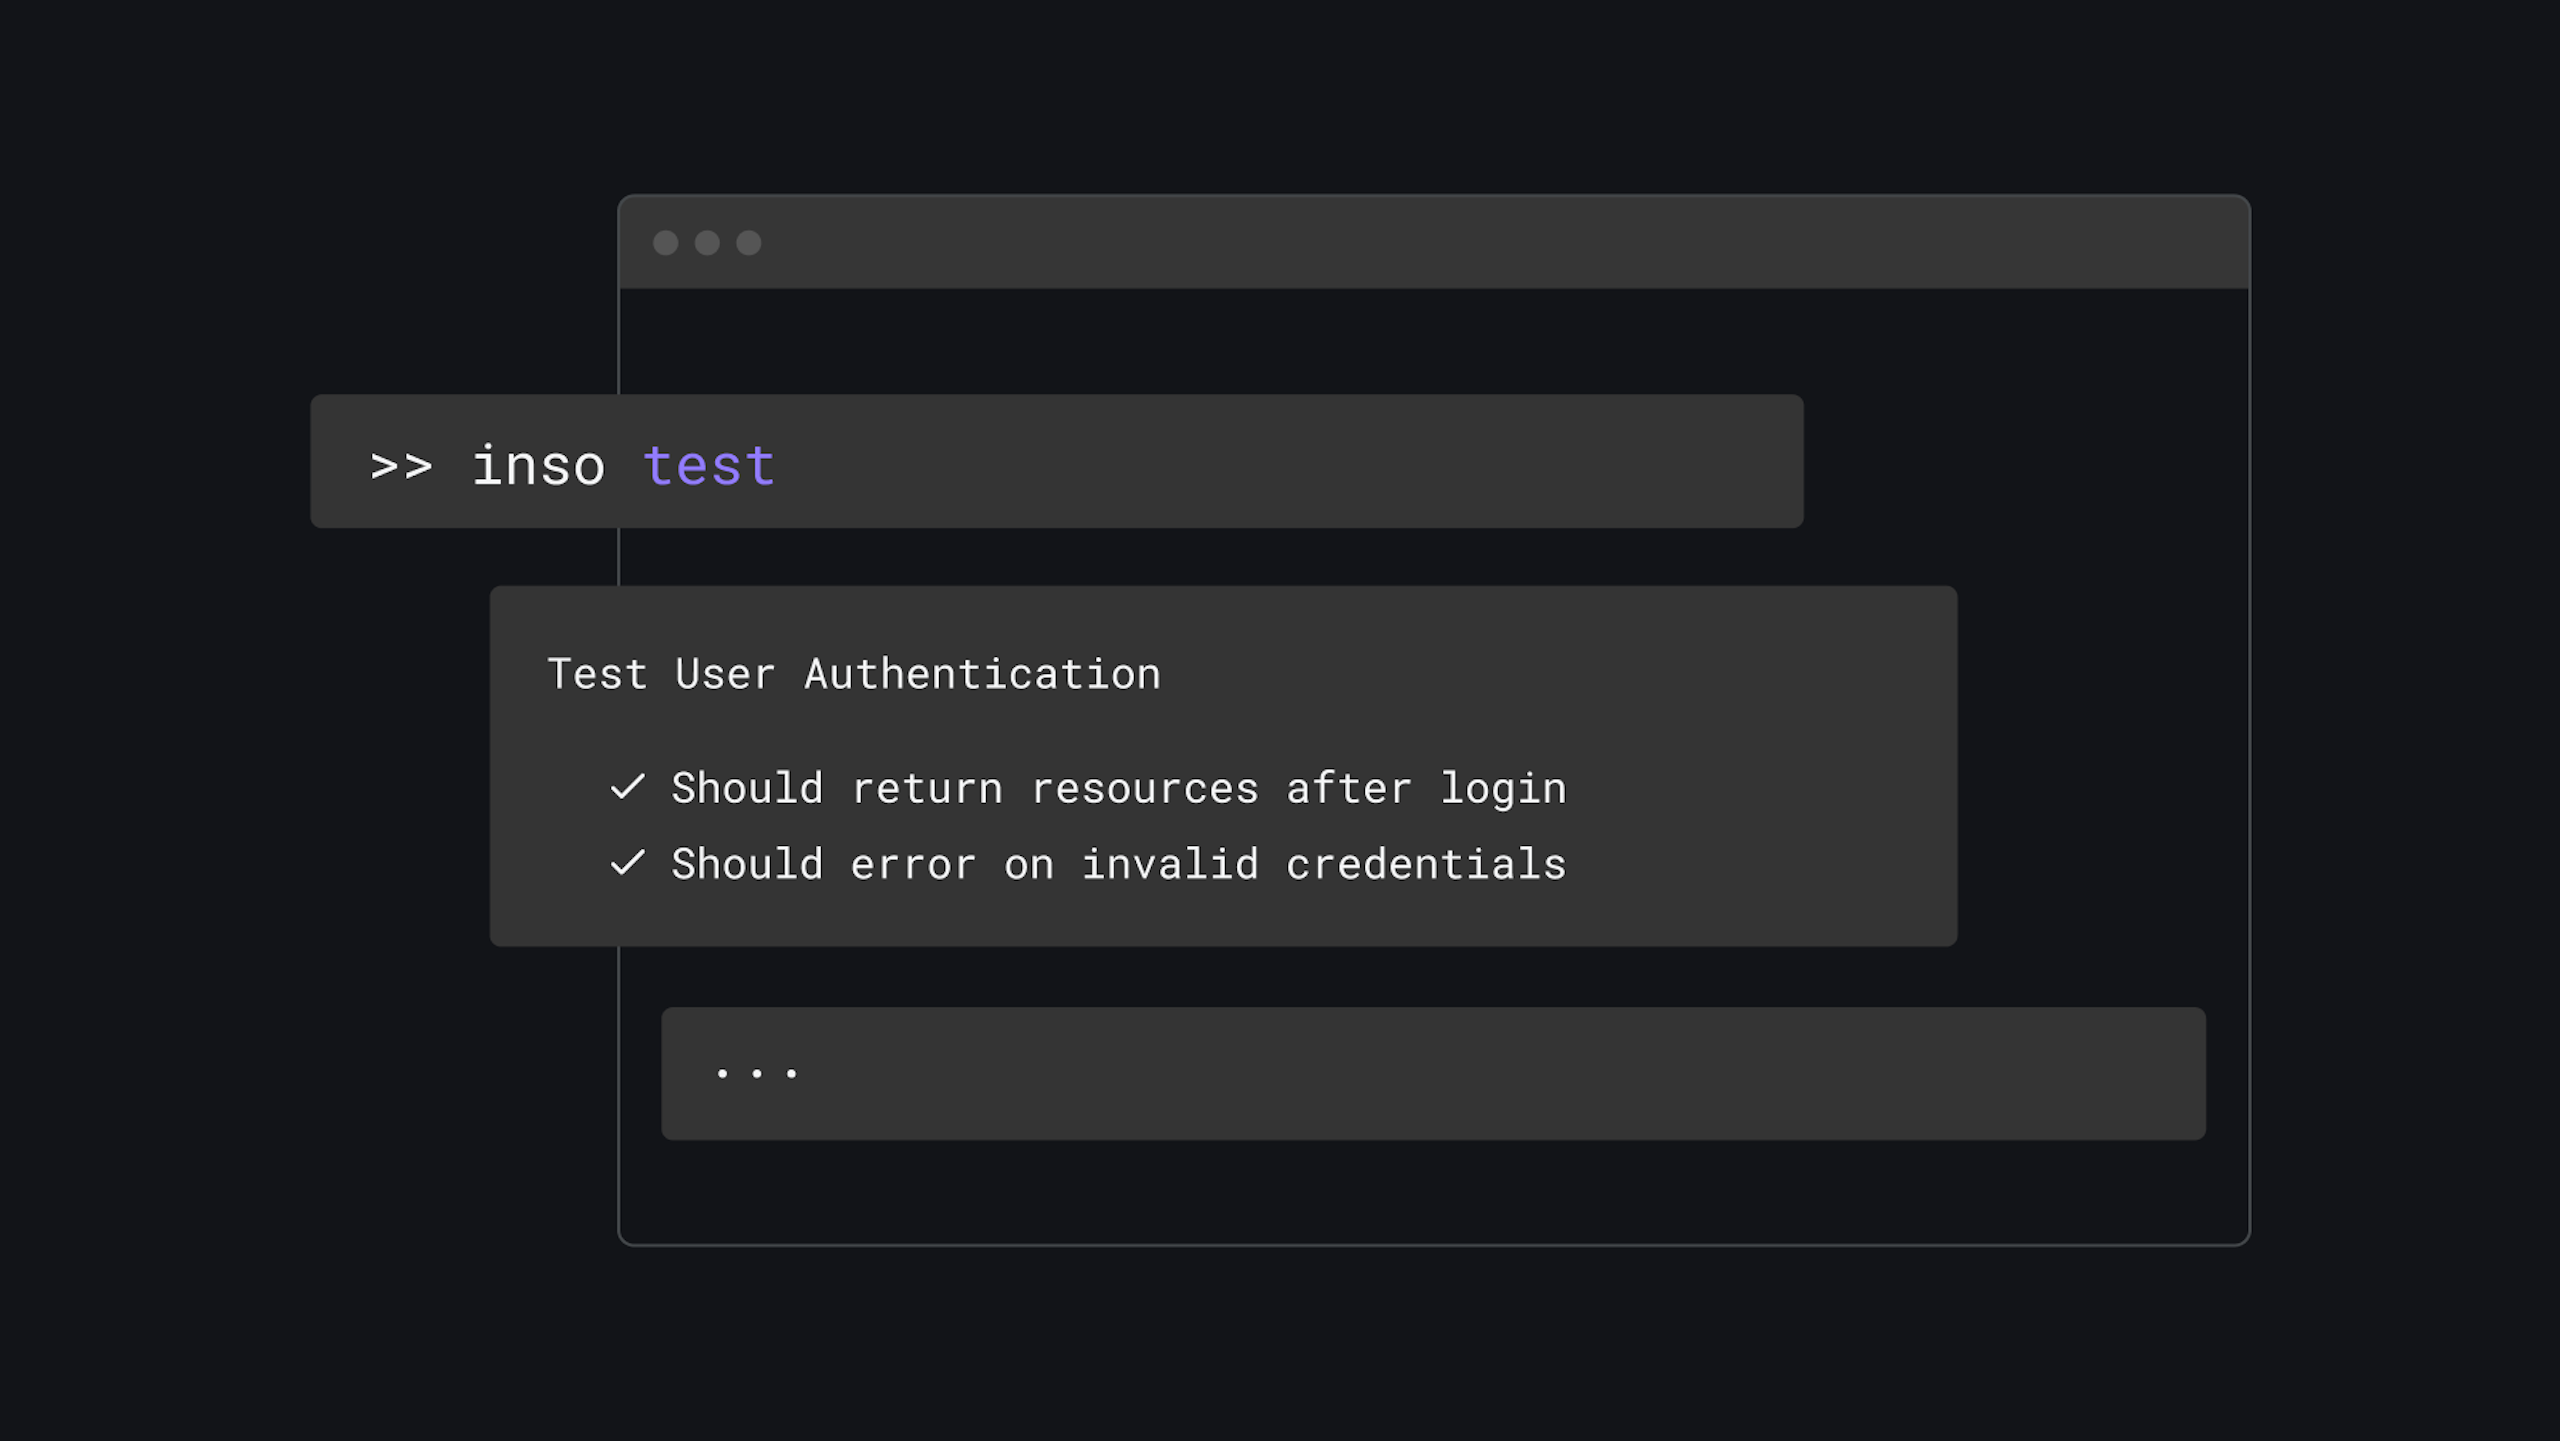Click the middle window control dot

pyautogui.click(x=707, y=243)
